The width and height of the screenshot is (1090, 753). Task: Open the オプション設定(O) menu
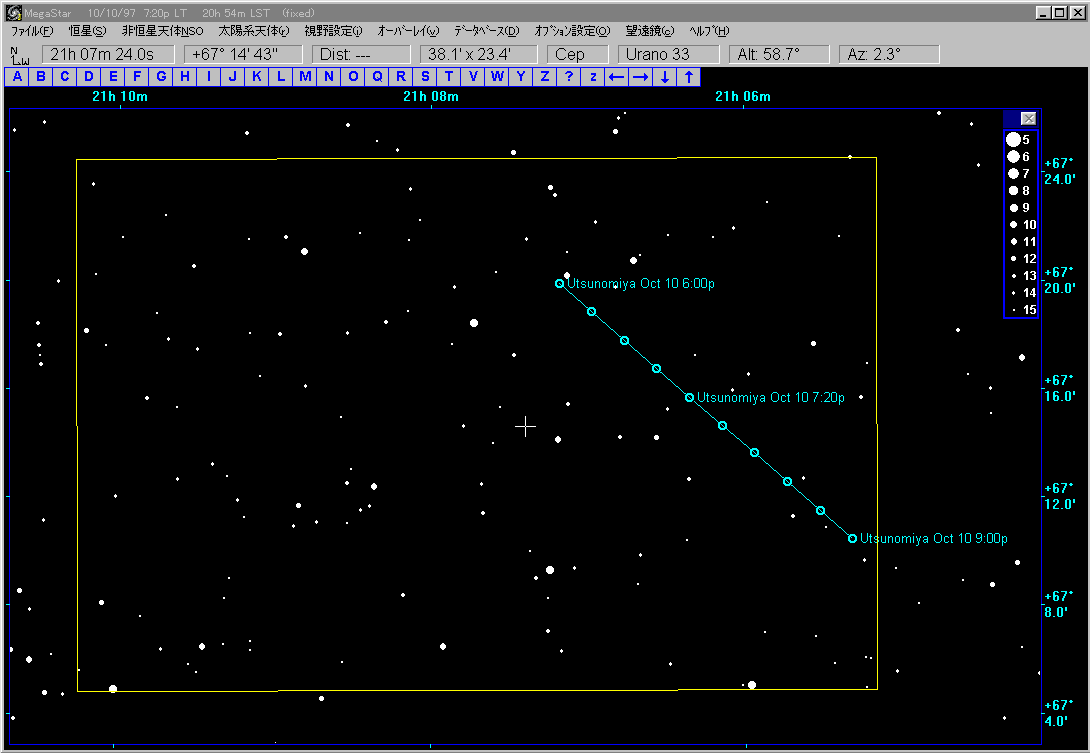pyautogui.click(x=572, y=31)
